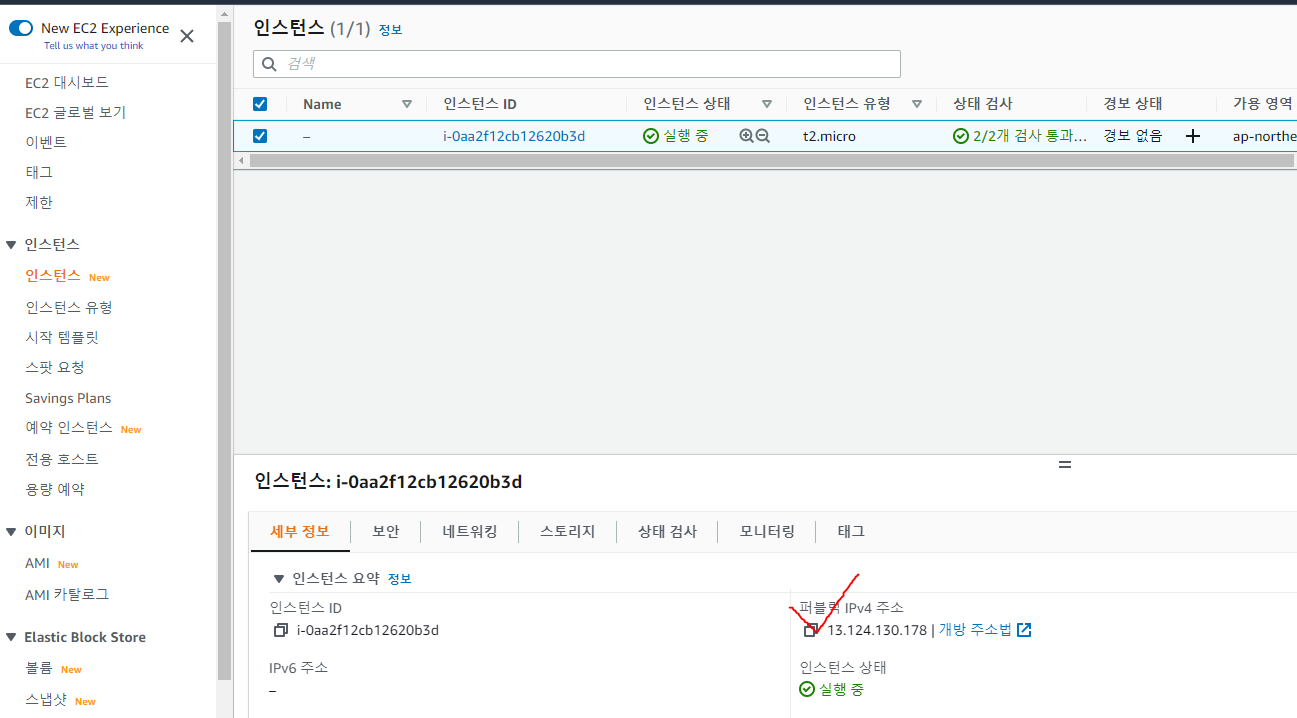The image size is (1297, 718).
Task: Click the external link icon after 개방 주소법
Action: pyautogui.click(x=1024, y=630)
